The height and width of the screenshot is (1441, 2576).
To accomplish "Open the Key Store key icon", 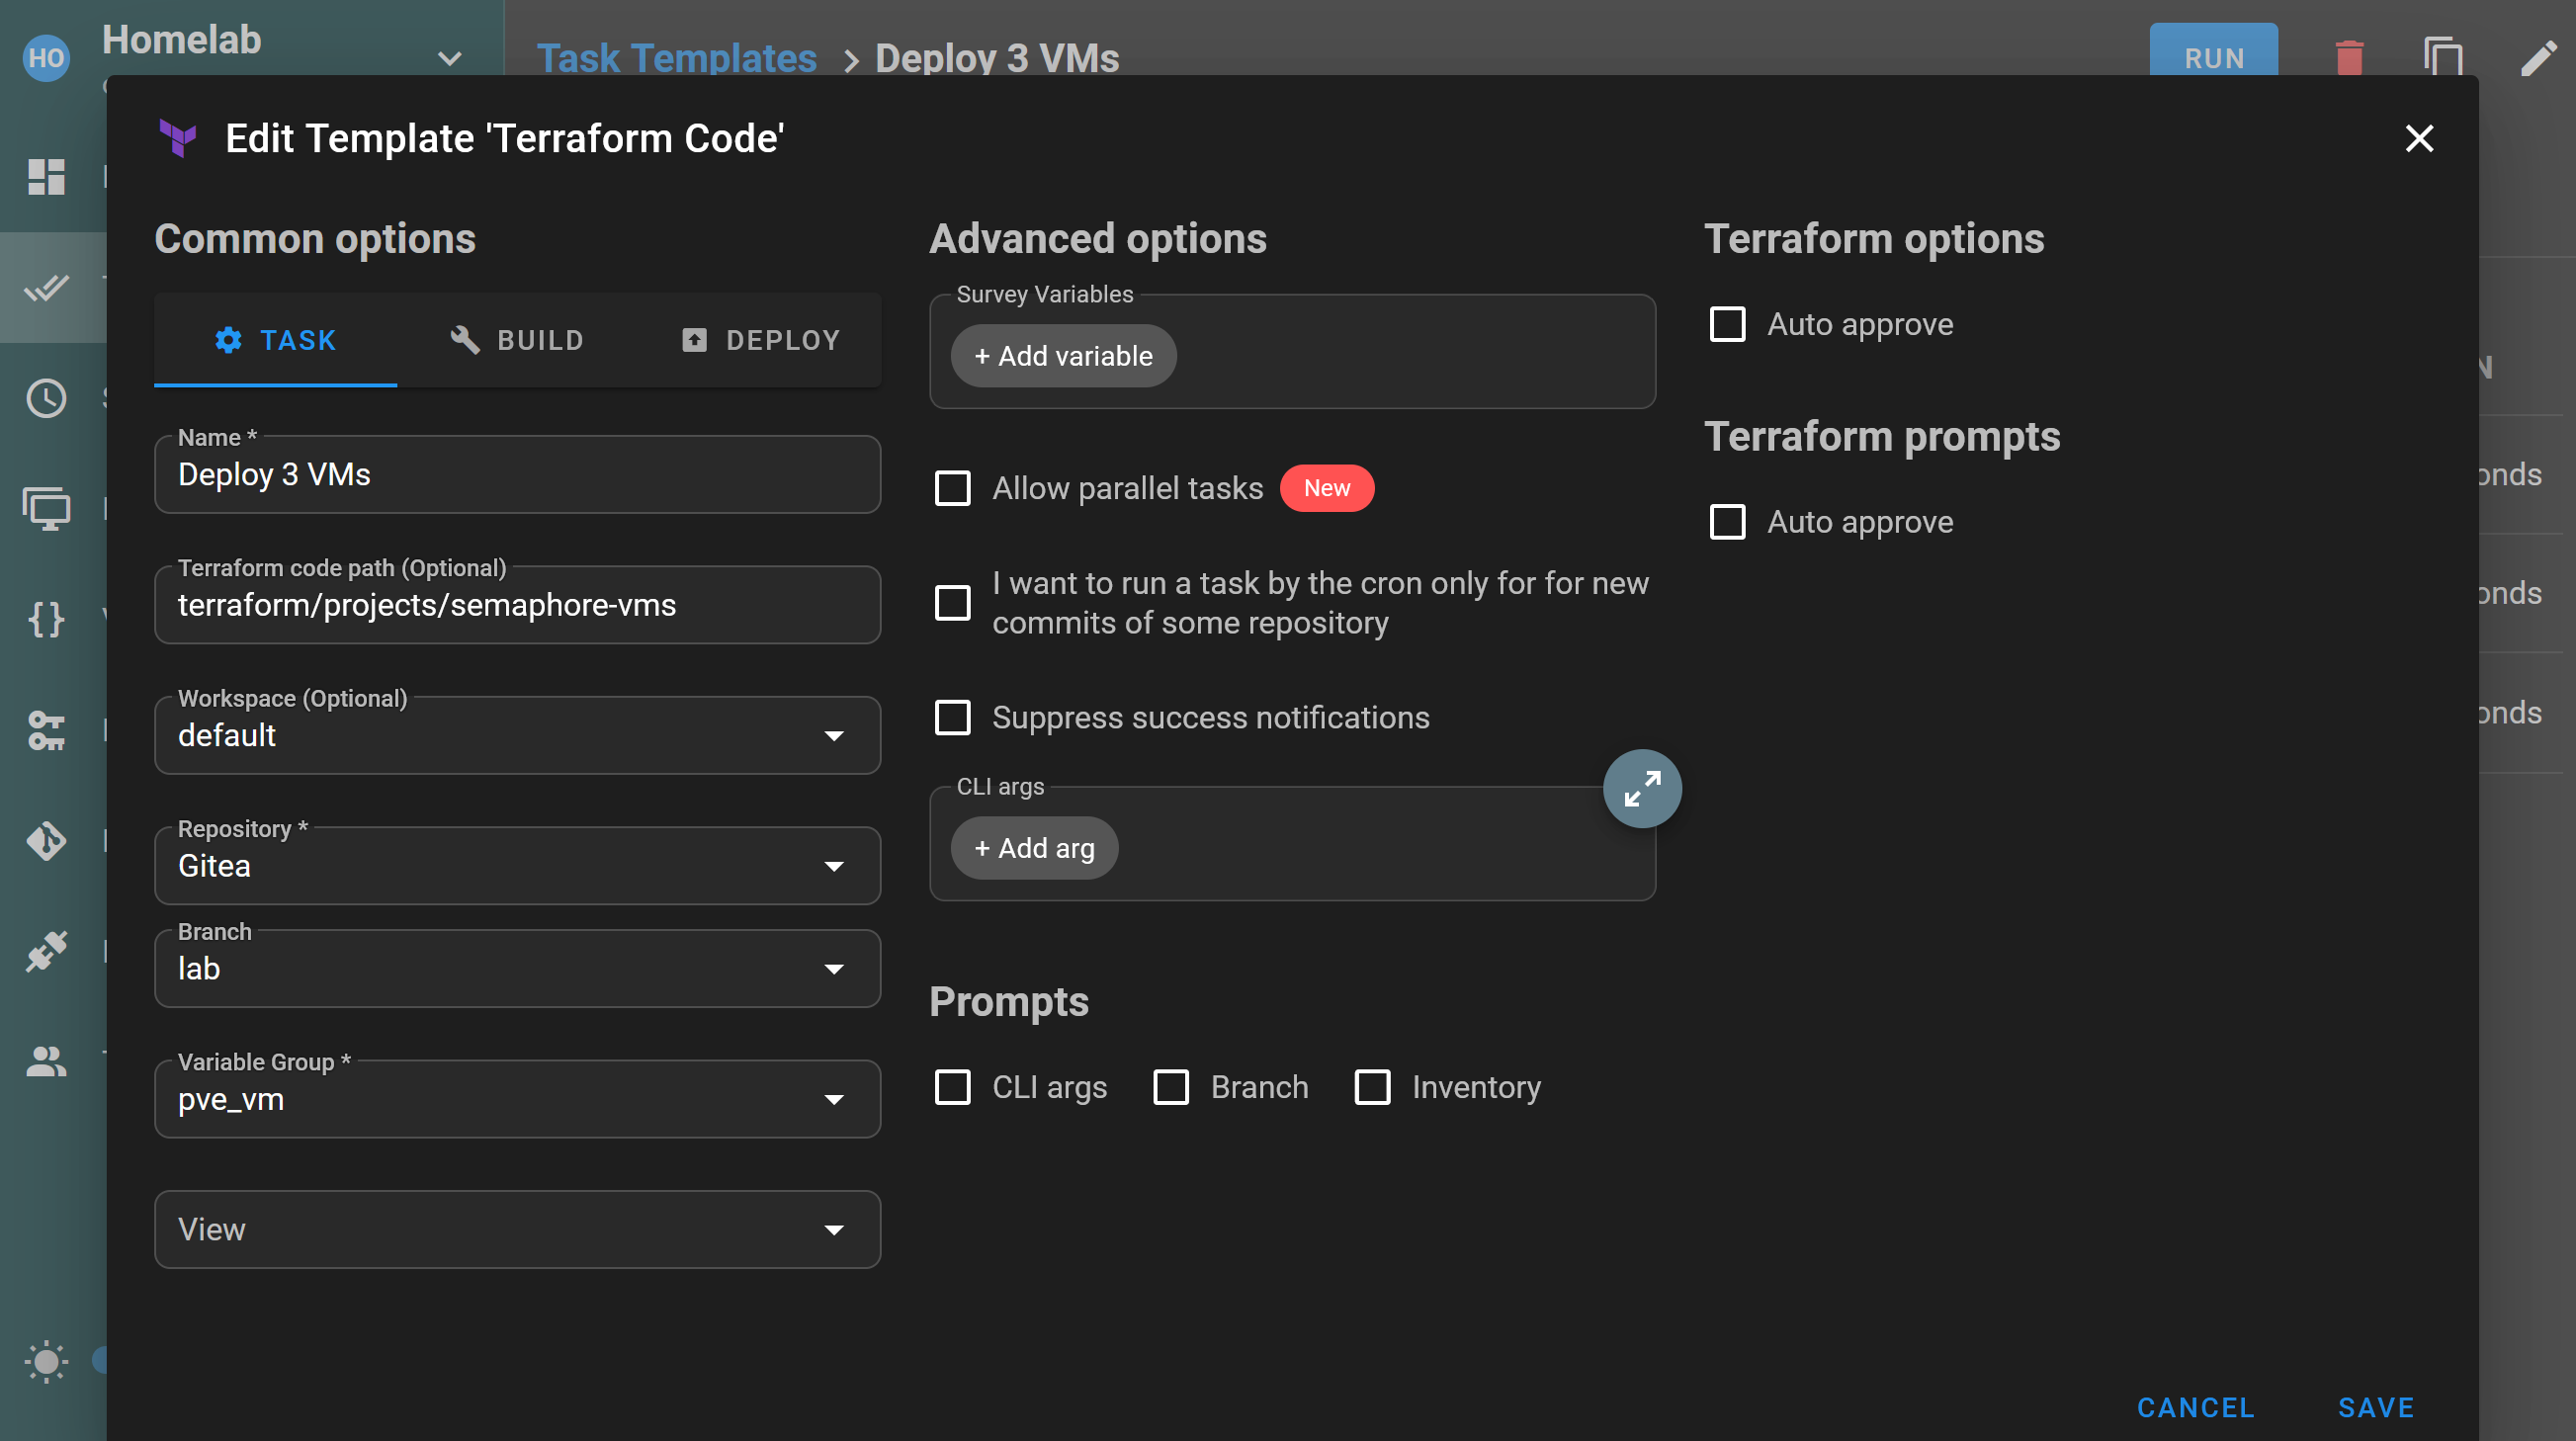I will click(x=46, y=731).
